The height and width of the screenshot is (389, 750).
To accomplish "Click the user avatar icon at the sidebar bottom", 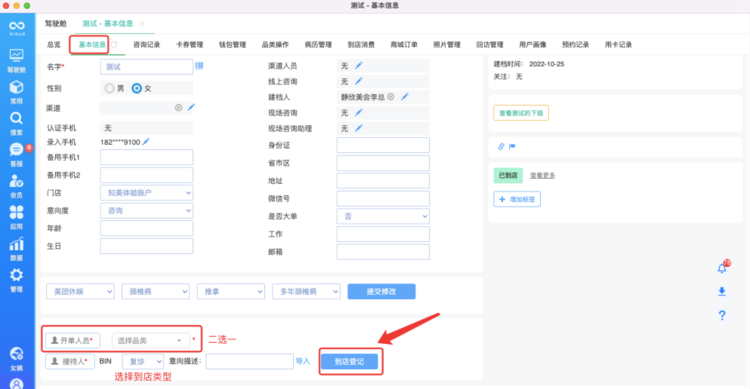I will coord(16,384).
